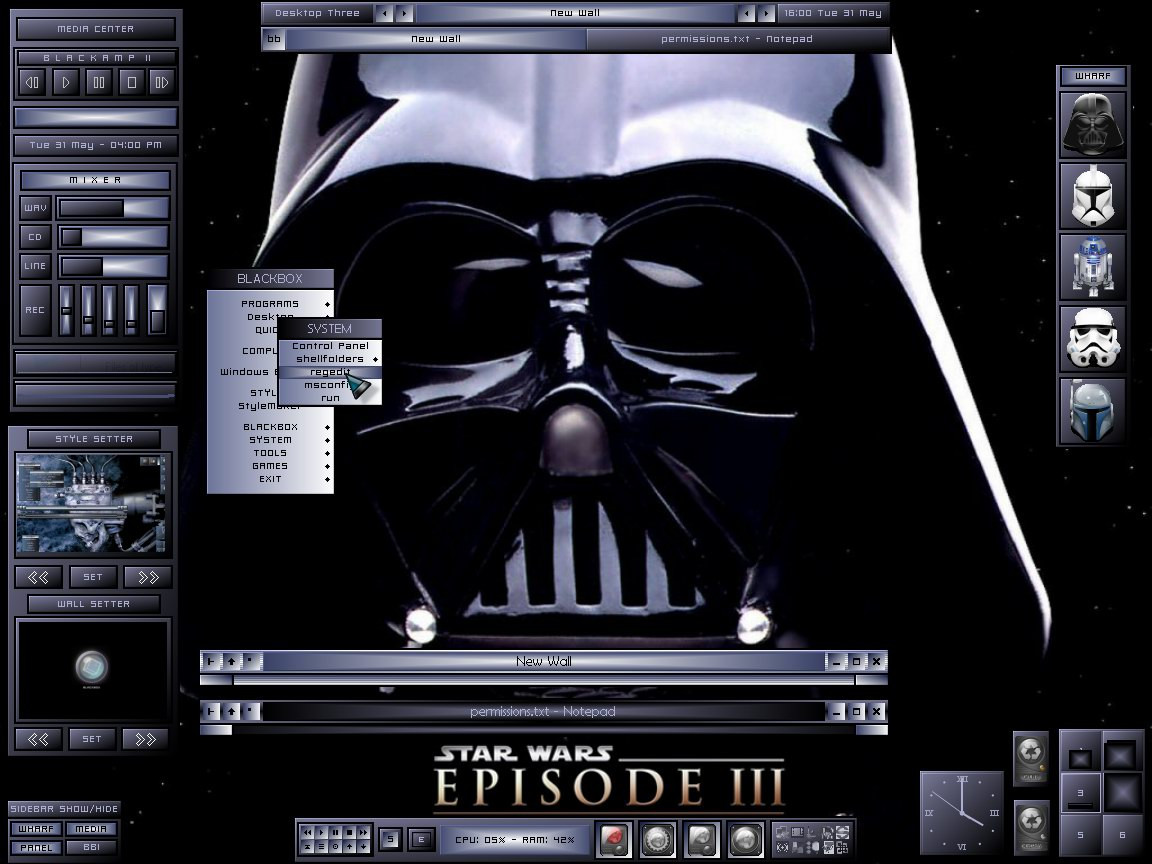Start playback with BlackAmp play button
The width and height of the screenshot is (1152, 864).
(65, 82)
